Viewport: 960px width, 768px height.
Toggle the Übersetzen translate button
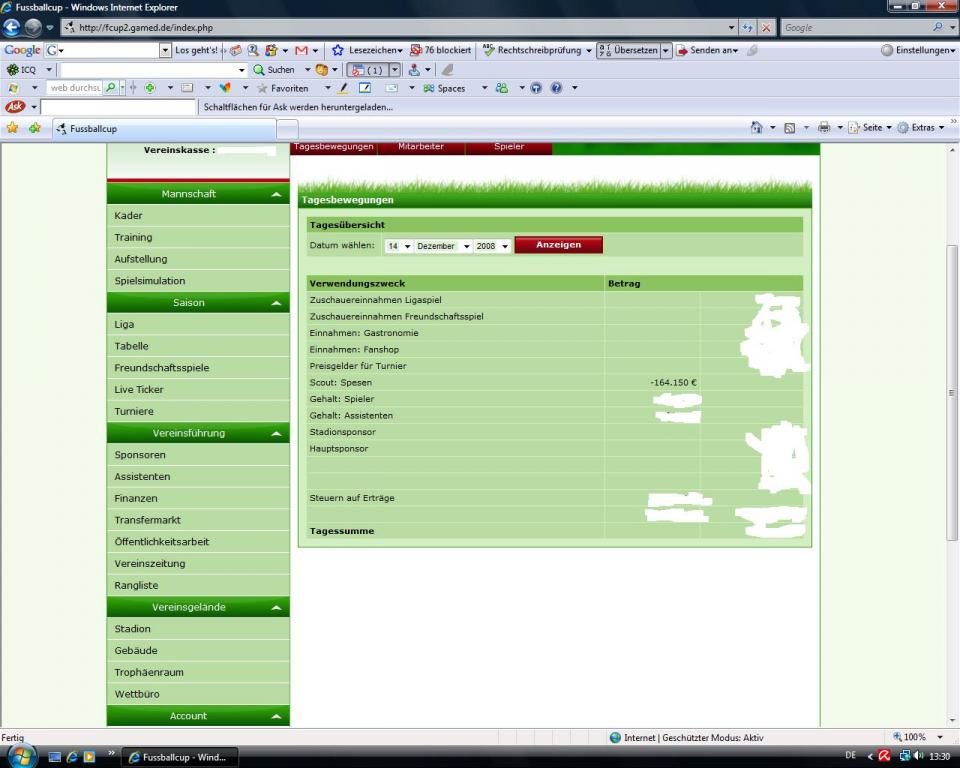point(629,50)
